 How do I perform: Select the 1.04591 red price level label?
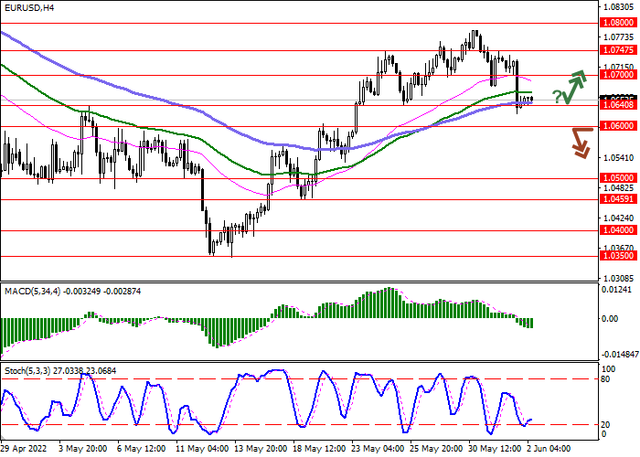619,199
